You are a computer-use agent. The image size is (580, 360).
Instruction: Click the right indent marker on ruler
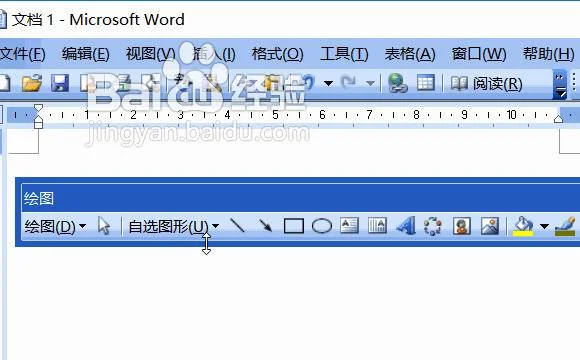558,118
